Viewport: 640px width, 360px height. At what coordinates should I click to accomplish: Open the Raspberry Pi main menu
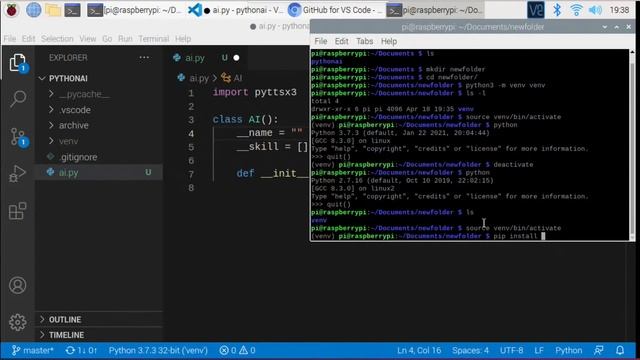click(11, 10)
